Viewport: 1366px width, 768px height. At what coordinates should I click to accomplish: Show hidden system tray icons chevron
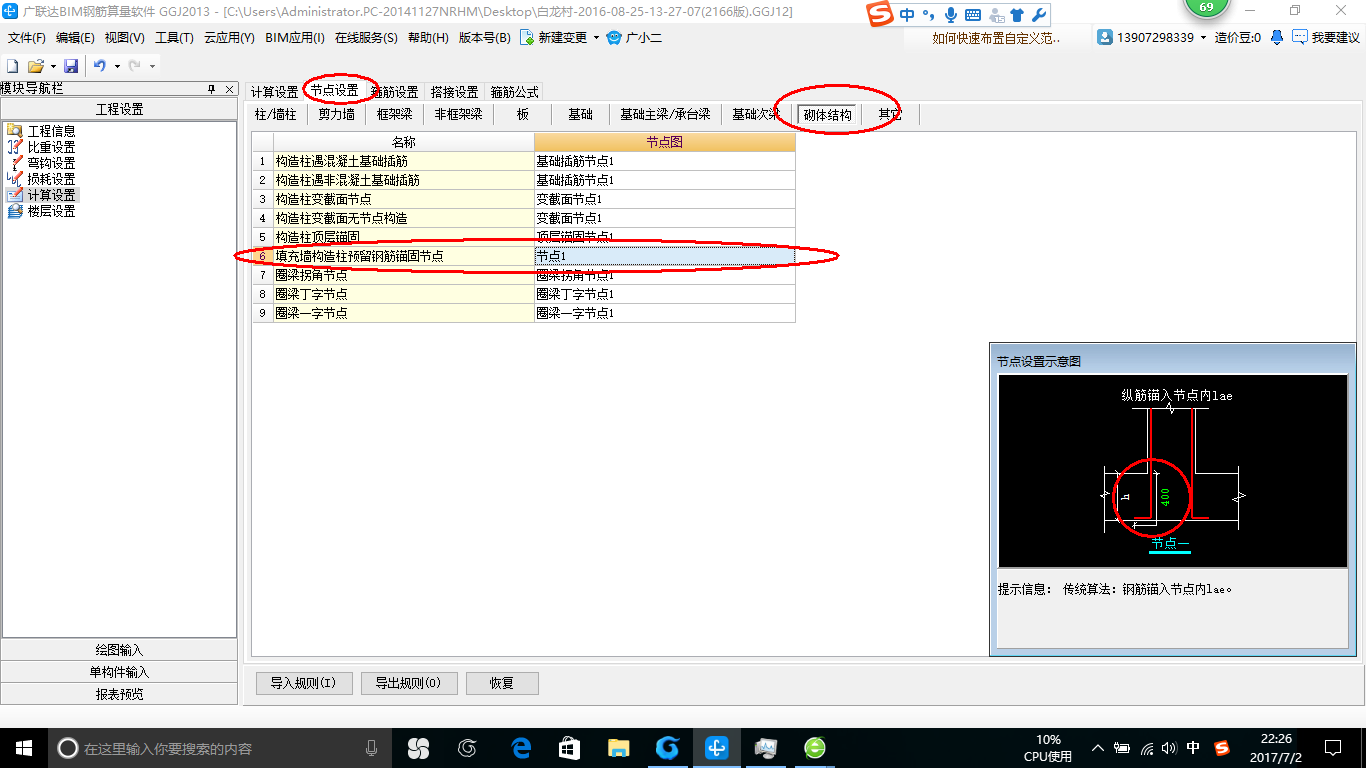click(x=1099, y=747)
